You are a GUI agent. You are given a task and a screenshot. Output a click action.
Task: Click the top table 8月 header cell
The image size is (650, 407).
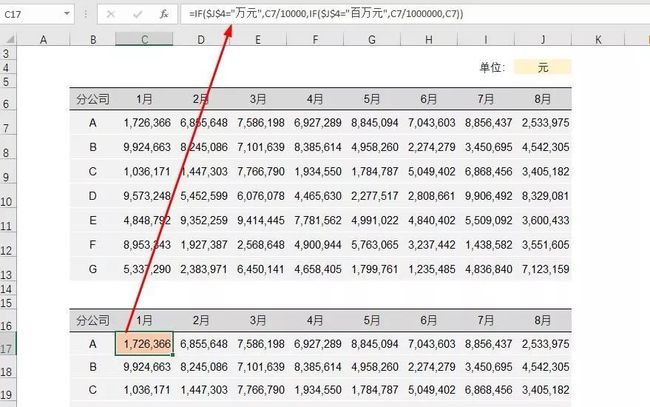pos(543,99)
